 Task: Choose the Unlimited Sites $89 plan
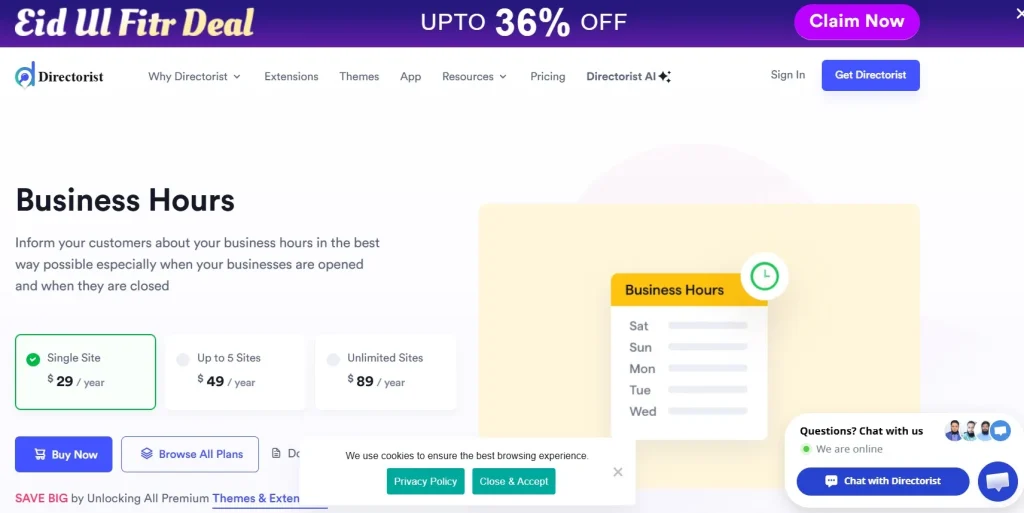[385, 371]
